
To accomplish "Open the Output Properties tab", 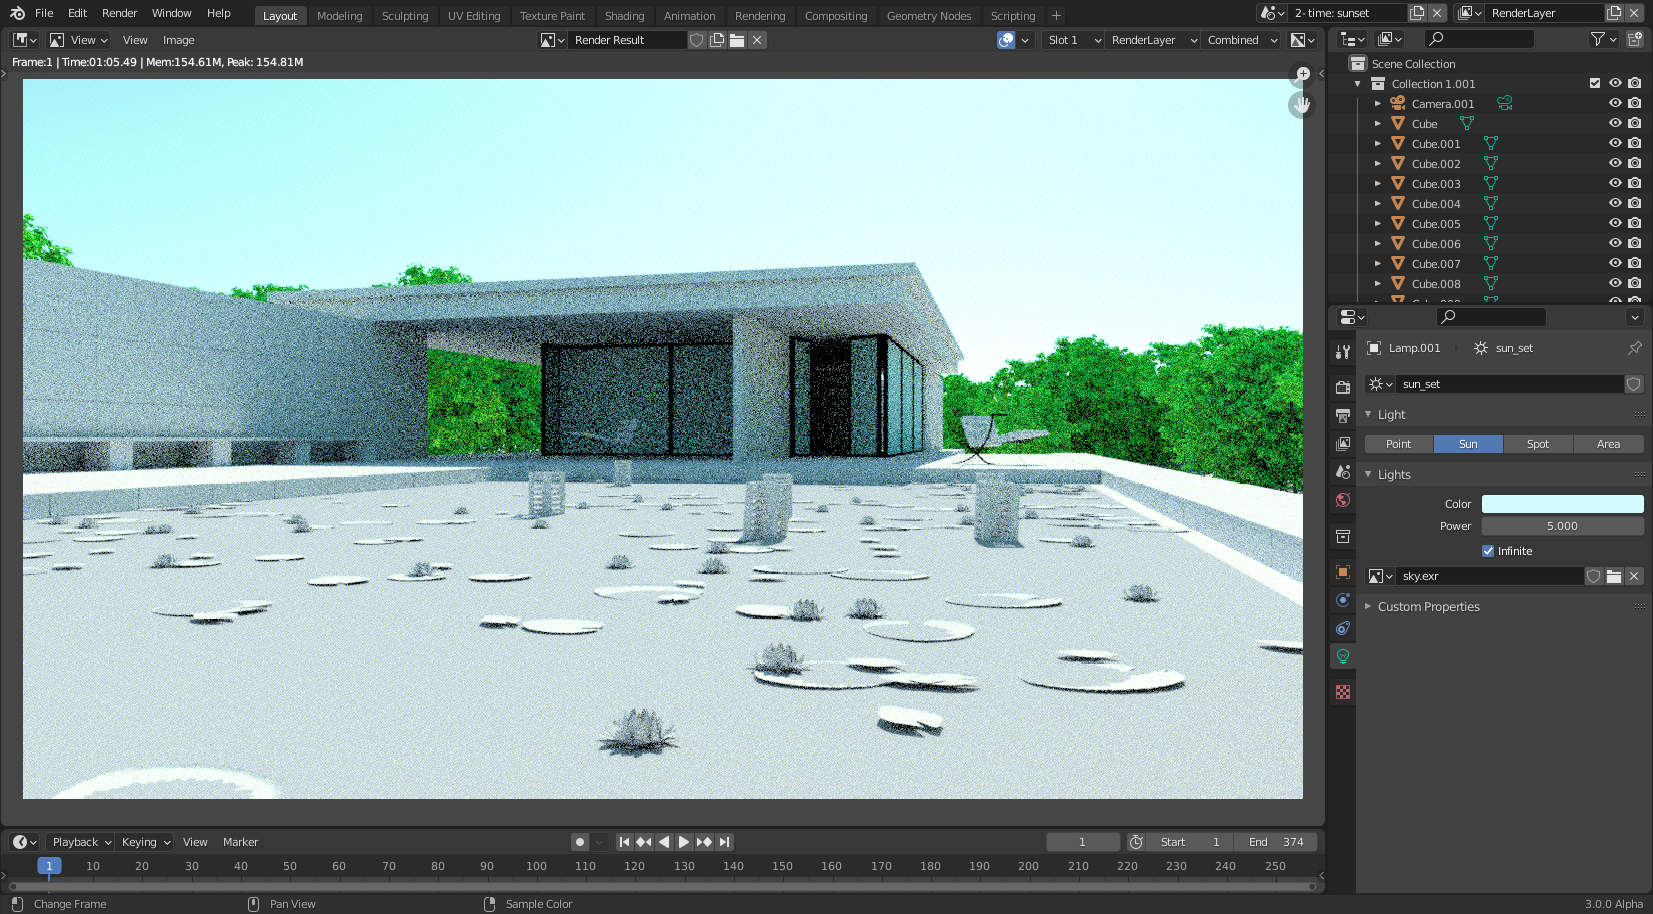I will (x=1342, y=416).
